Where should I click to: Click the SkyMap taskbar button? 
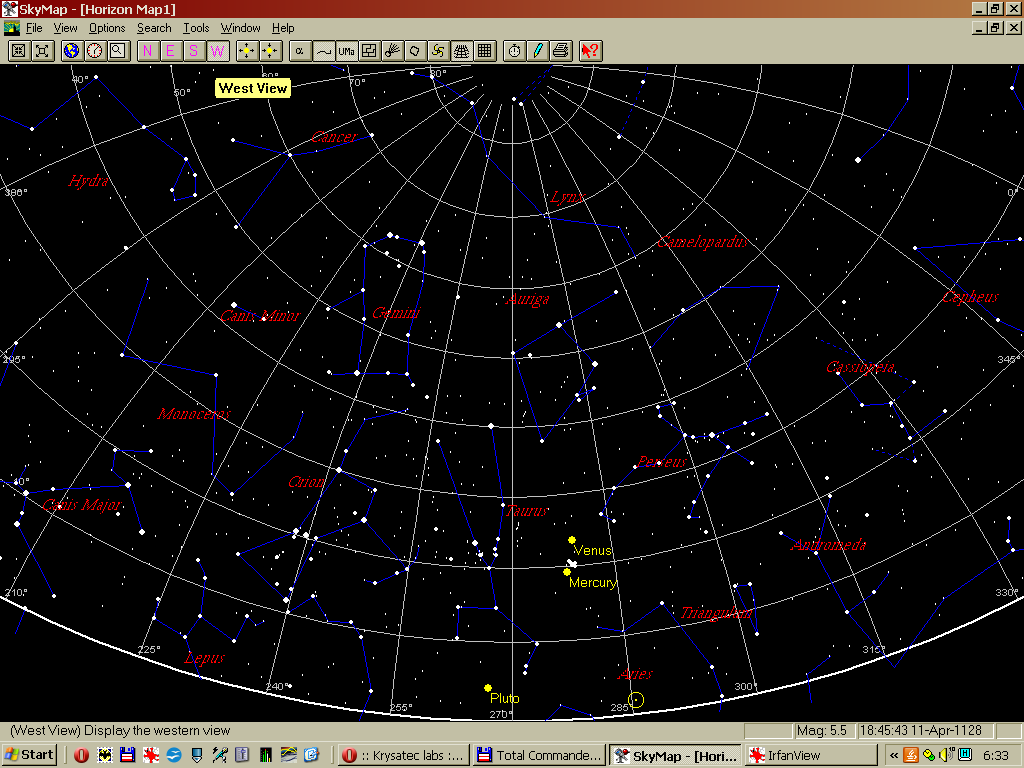(x=675, y=756)
